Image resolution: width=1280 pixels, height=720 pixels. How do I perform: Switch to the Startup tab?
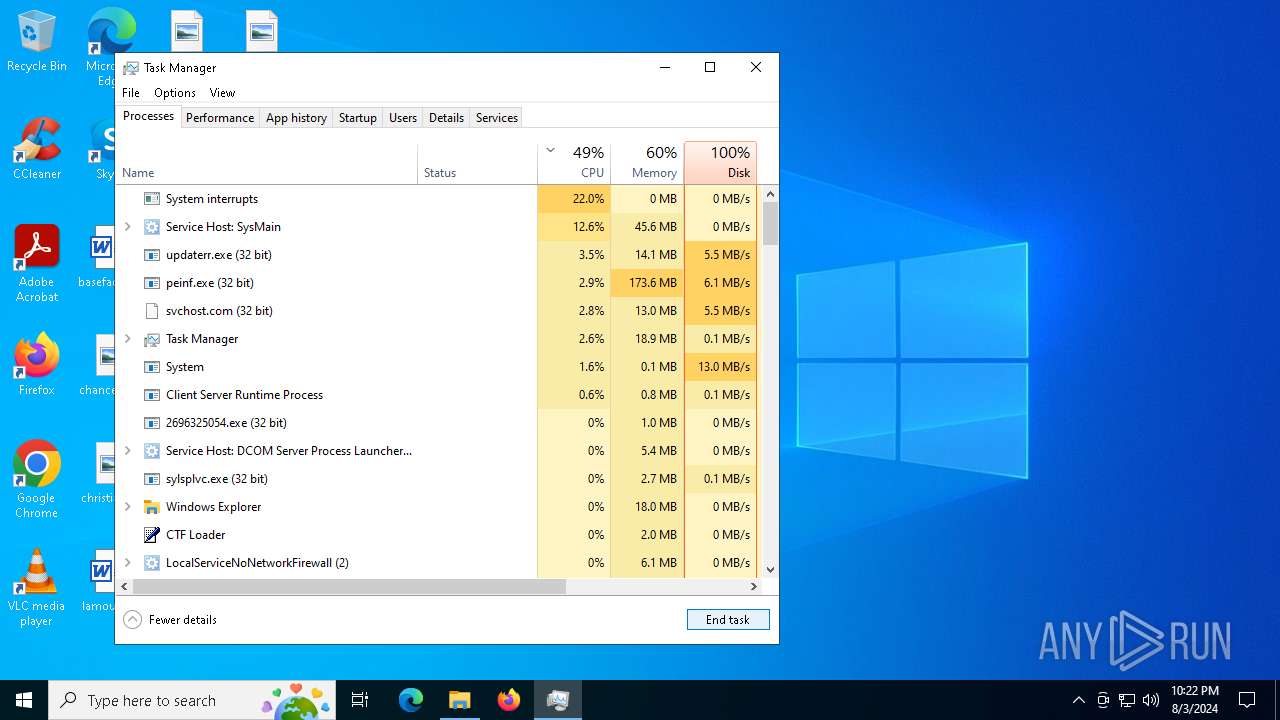click(x=358, y=118)
